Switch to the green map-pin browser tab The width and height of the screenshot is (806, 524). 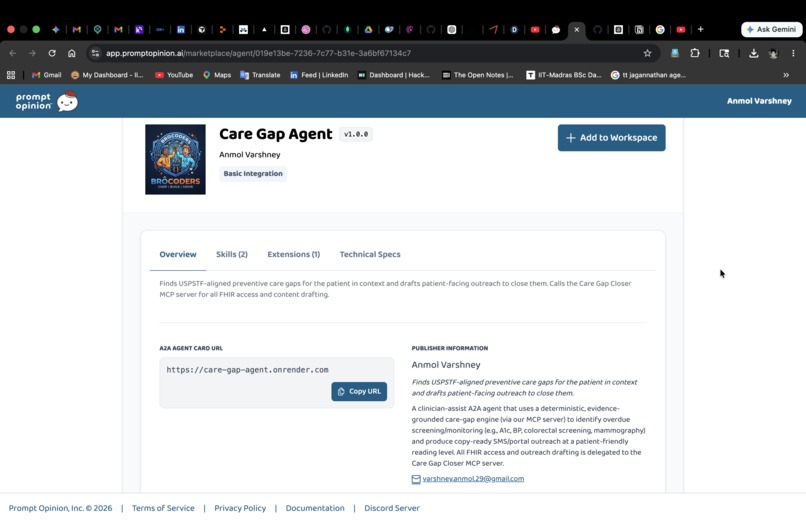[x=98, y=29]
